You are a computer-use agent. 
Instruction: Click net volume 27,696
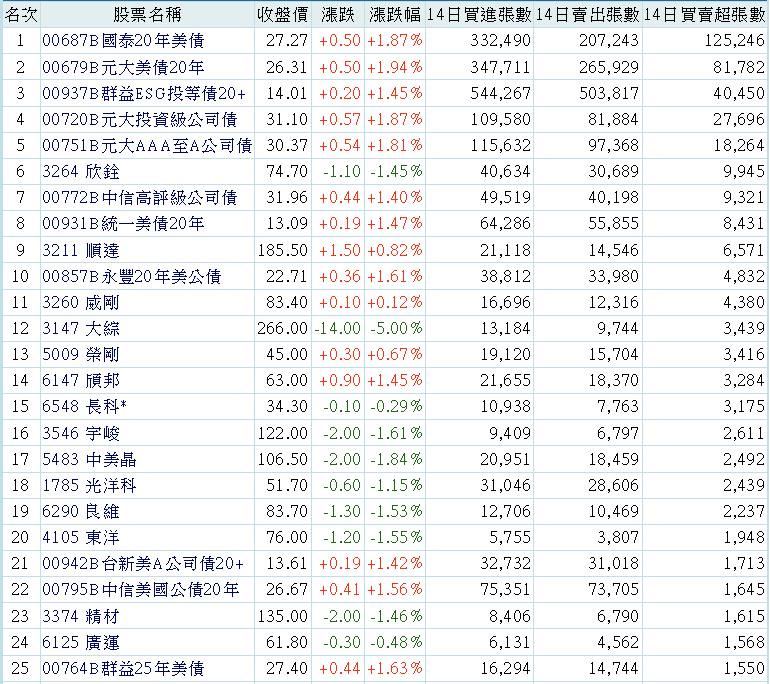coord(739,119)
